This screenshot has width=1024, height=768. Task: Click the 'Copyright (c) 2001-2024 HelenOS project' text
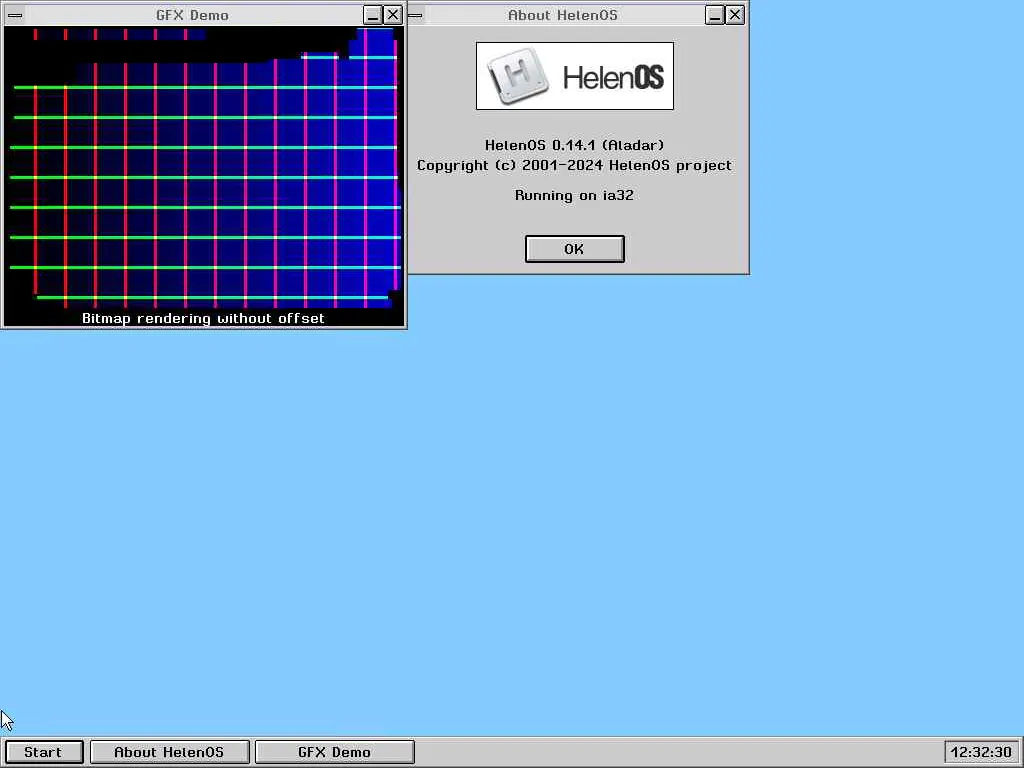(575, 165)
